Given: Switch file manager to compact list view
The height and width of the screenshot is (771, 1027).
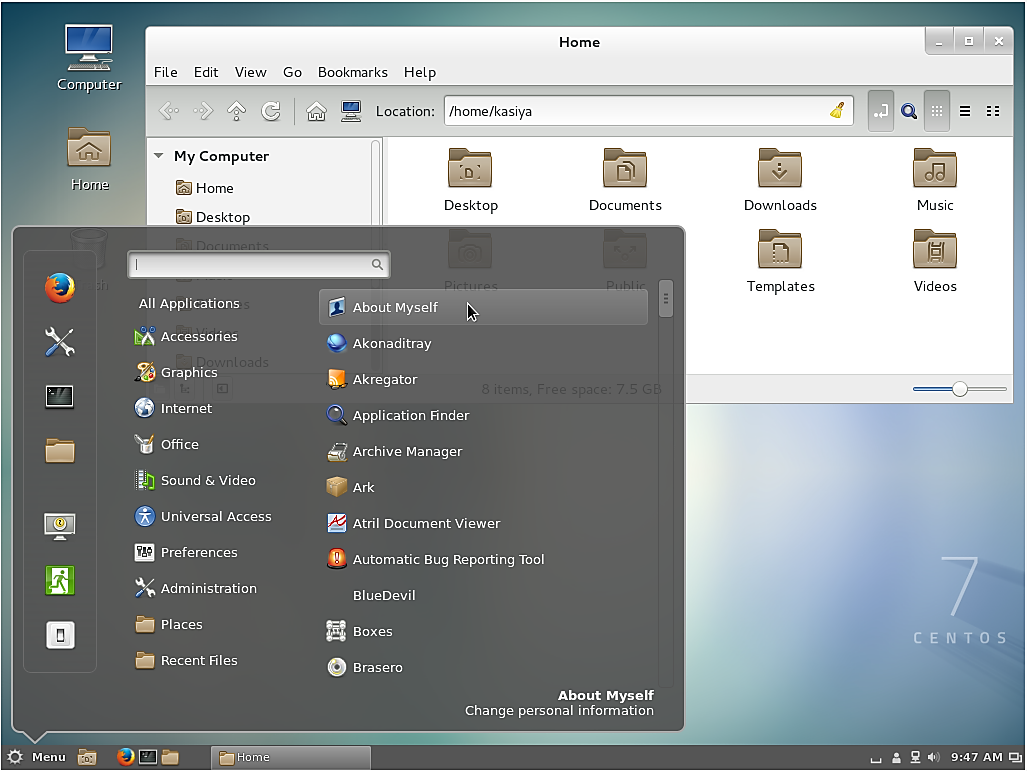Looking at the screenshot, I should click(x=993, y=111).
